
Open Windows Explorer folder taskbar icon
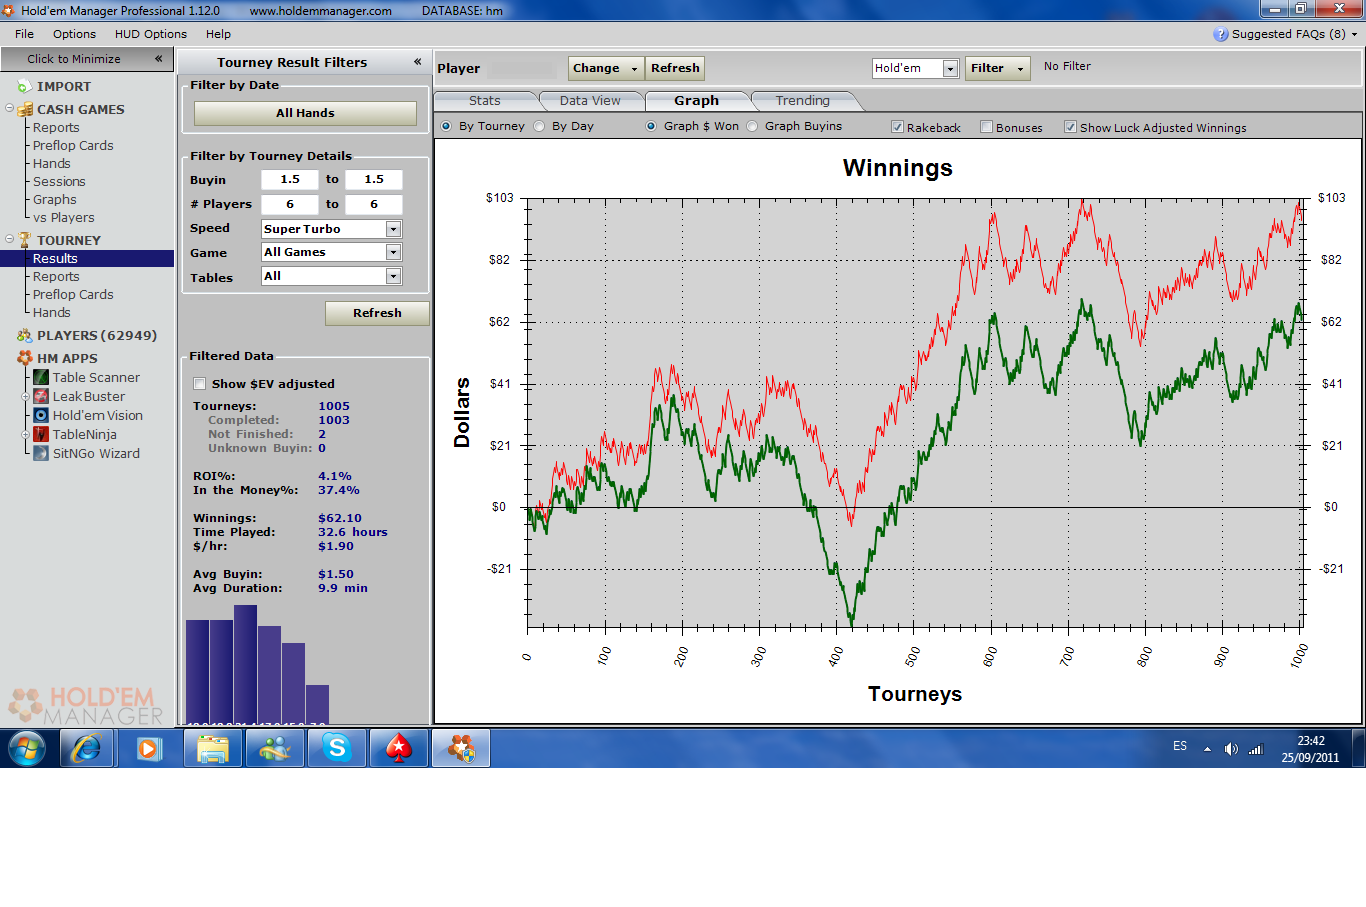coord(213,748)
